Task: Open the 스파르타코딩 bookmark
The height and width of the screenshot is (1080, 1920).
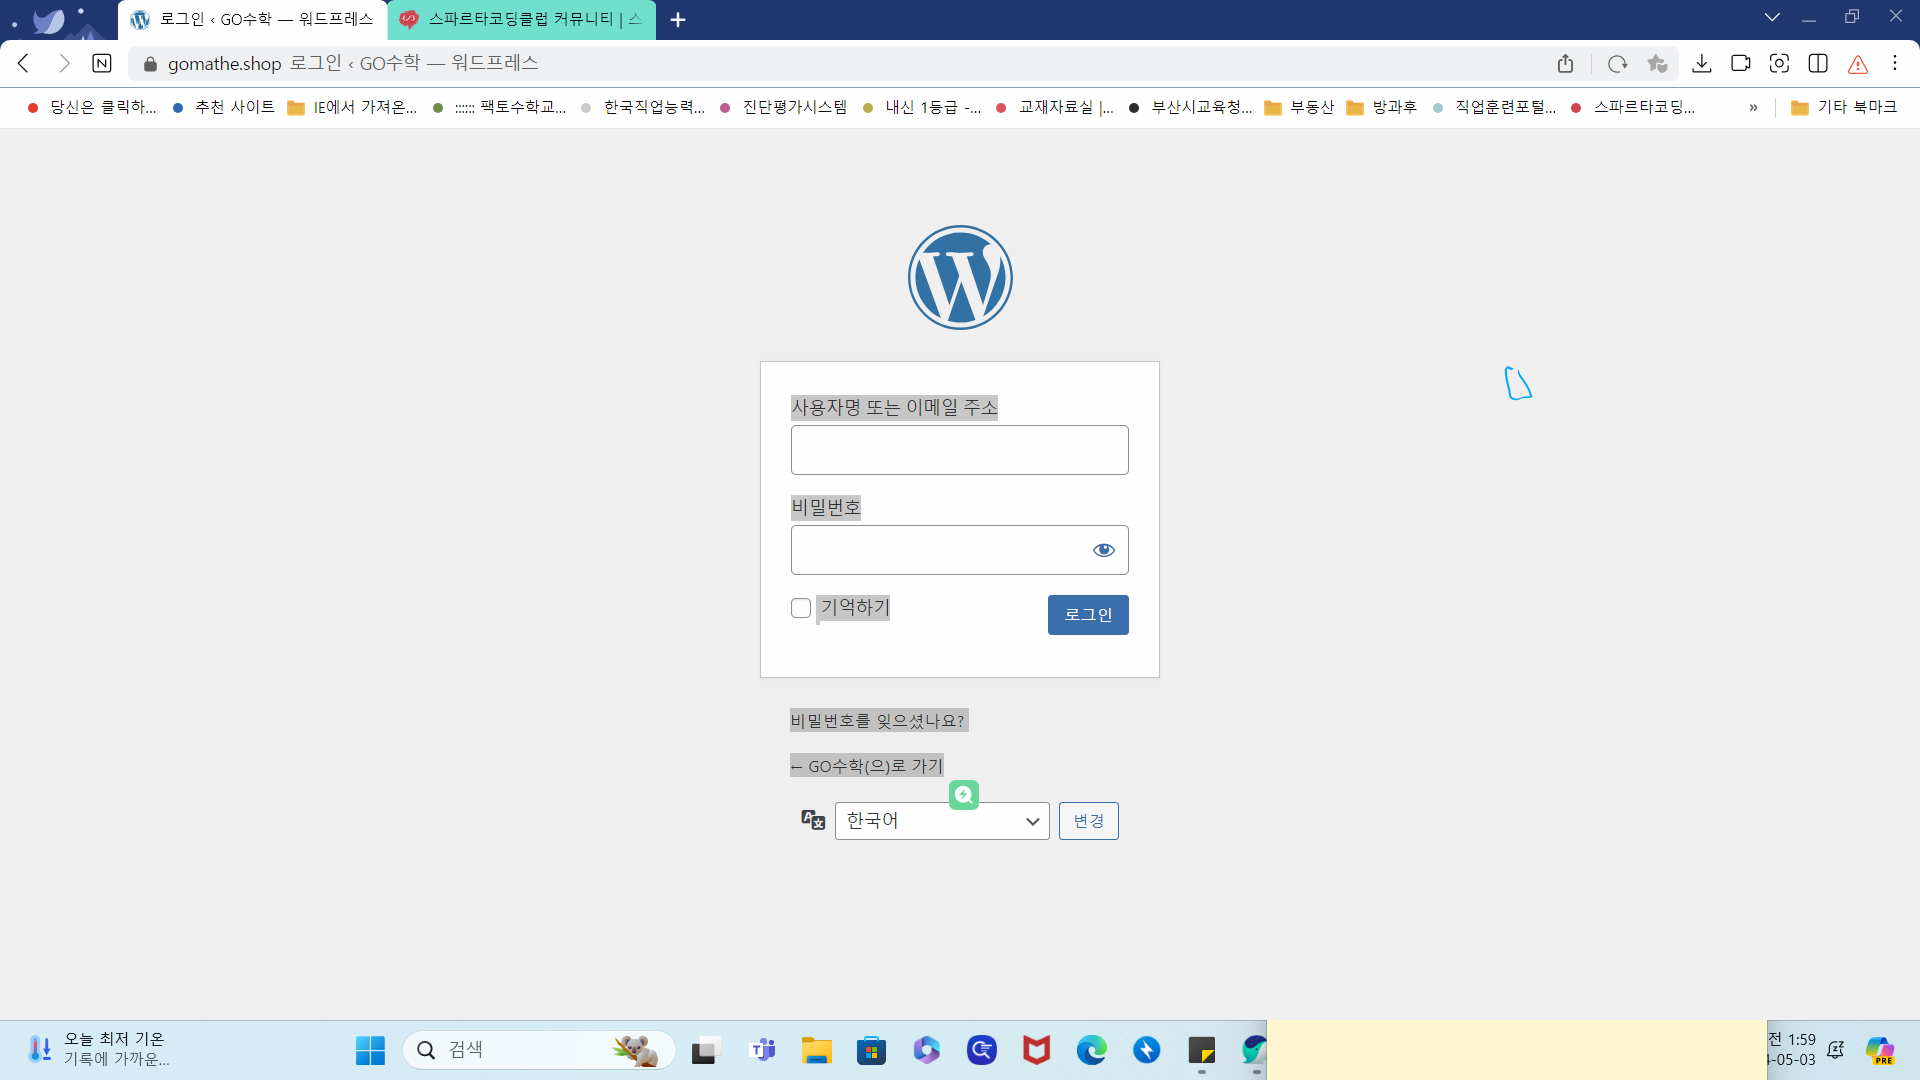Action: (x=1633, y=108)
